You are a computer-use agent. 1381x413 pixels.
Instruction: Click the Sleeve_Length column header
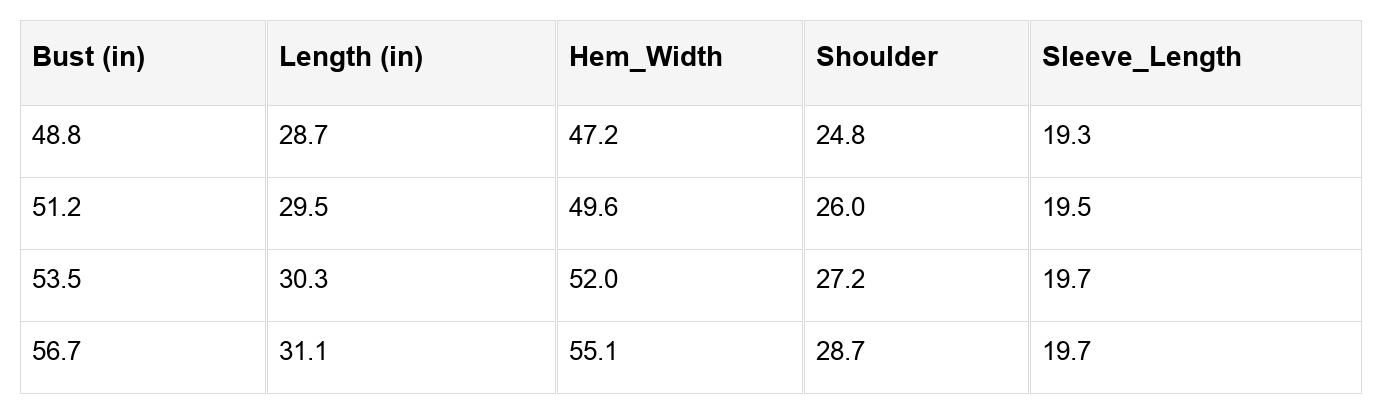tap(1141, 58)
